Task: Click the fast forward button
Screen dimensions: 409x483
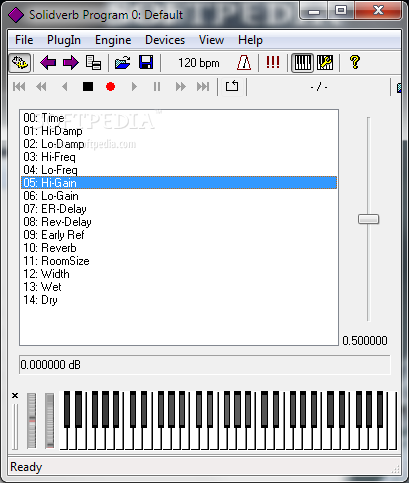Action: (181, 87)
